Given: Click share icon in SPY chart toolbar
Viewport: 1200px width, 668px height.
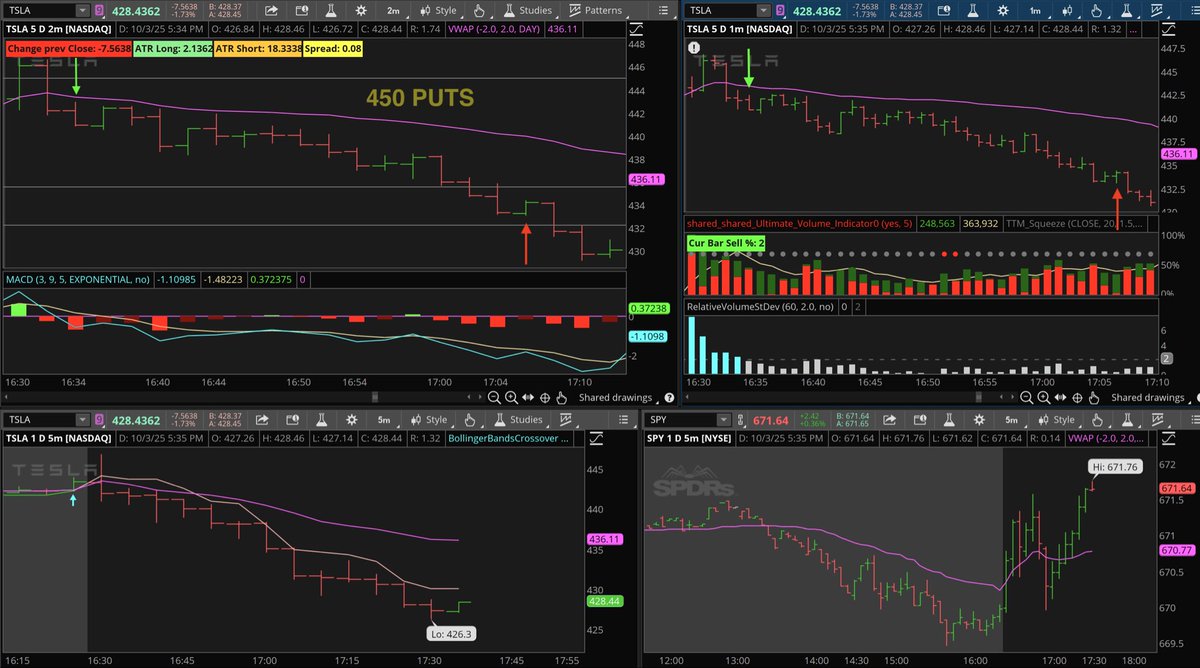Looking at the screenshot, I should (889, 420).
